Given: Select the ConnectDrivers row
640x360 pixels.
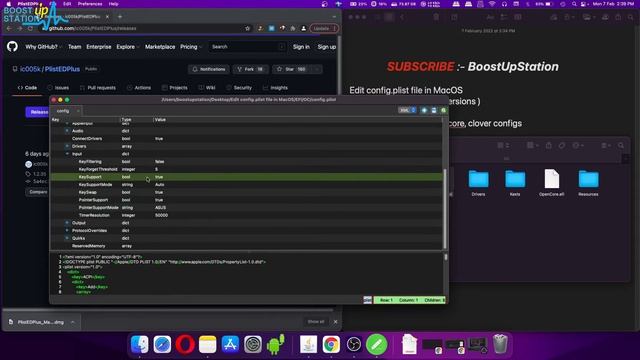Looking at the screenshot, I should [247, 138].
